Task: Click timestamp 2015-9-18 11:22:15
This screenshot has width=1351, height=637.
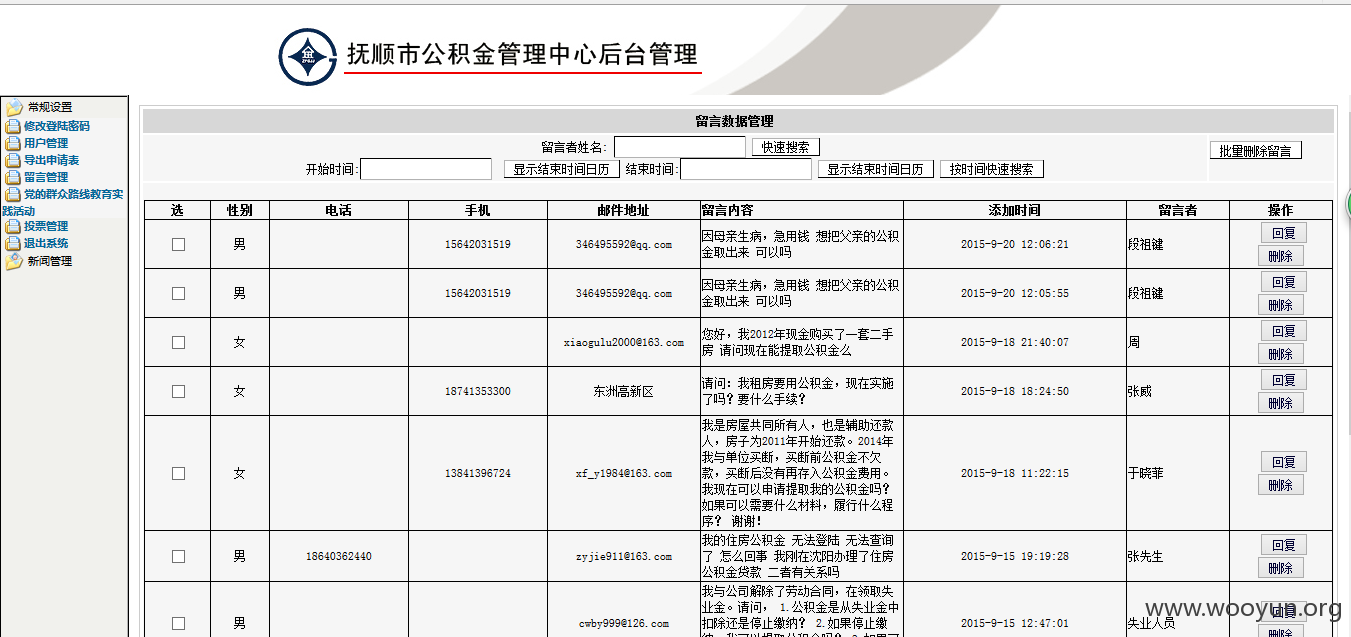Action: coord(1015,473)
